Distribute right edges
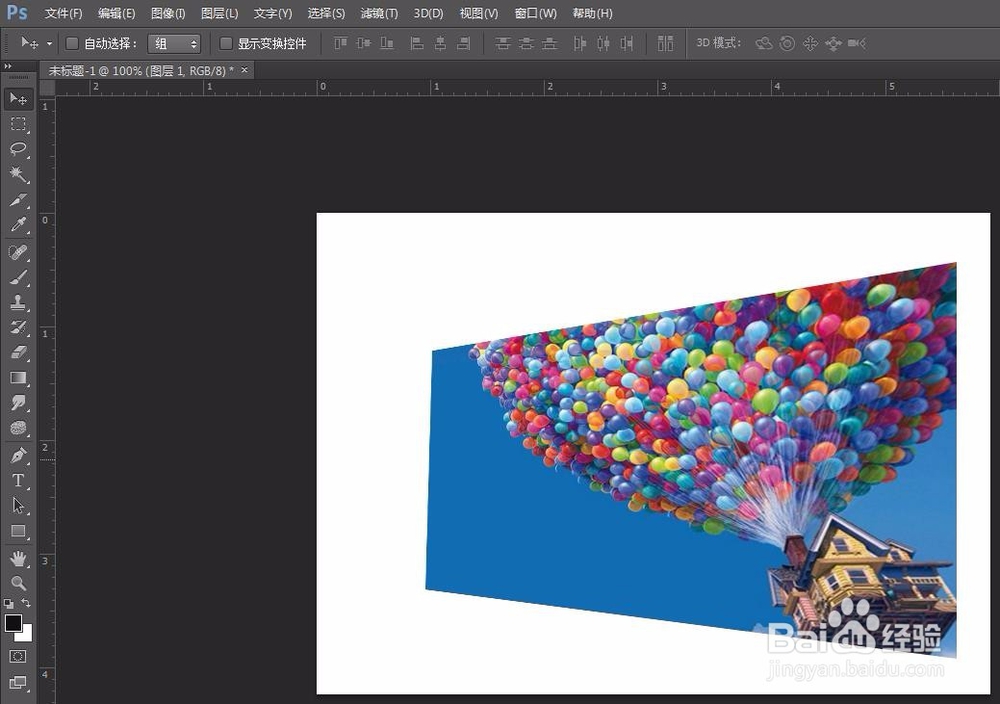Viewport: 1000px width, 704px height. point(626,43)
